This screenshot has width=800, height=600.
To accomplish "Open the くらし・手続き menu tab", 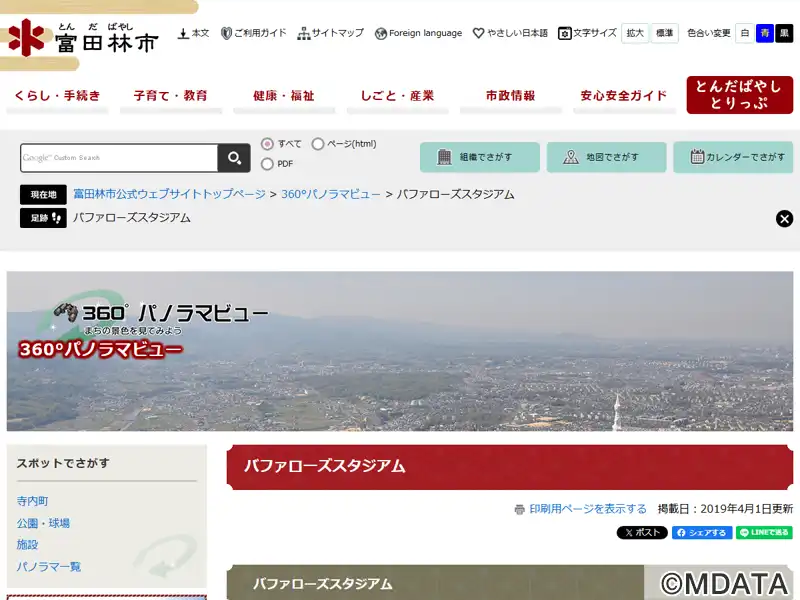I will point(60,96).
